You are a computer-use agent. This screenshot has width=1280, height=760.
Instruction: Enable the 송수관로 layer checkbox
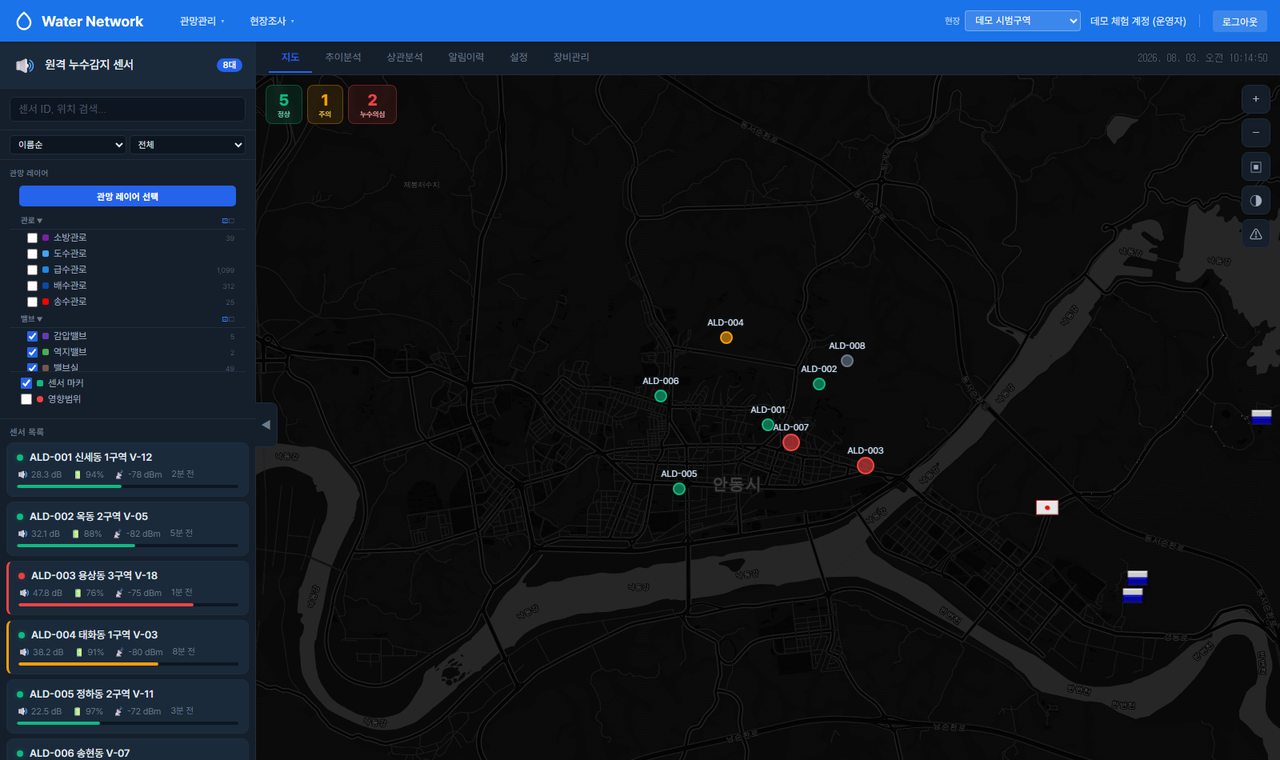point(32,302)
